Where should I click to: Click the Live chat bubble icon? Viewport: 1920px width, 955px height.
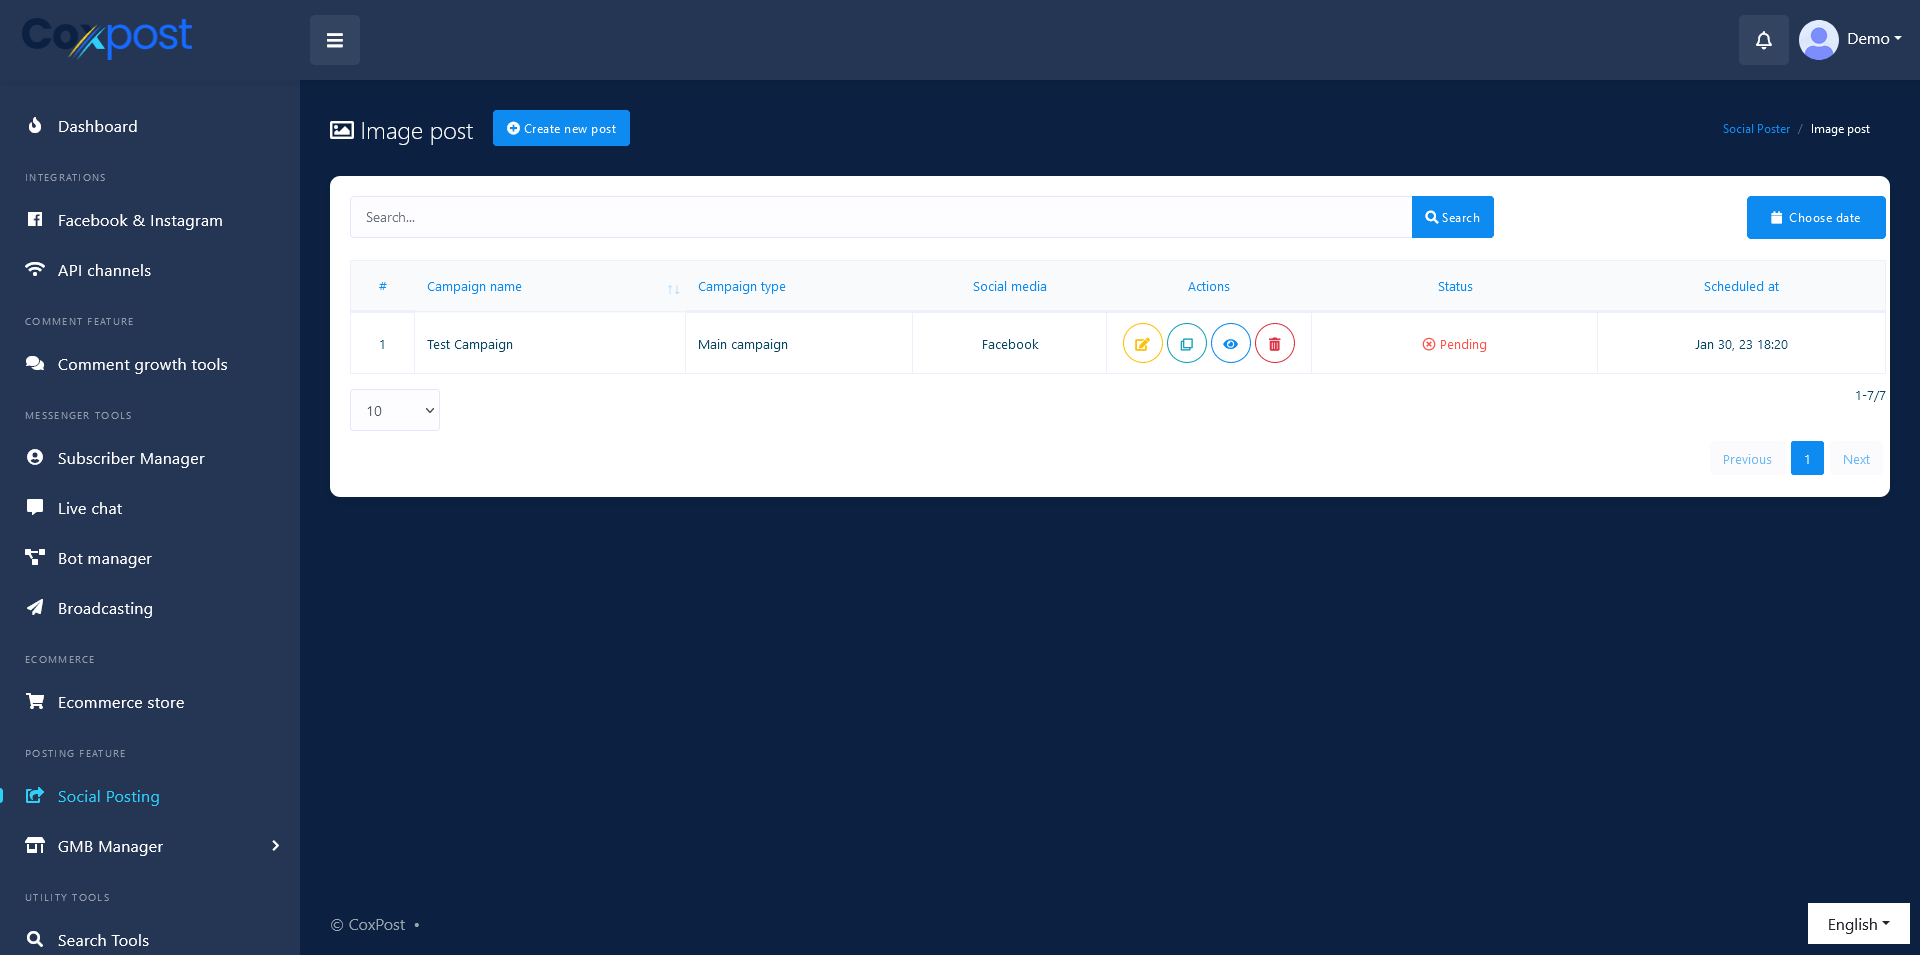coord(35,507)
